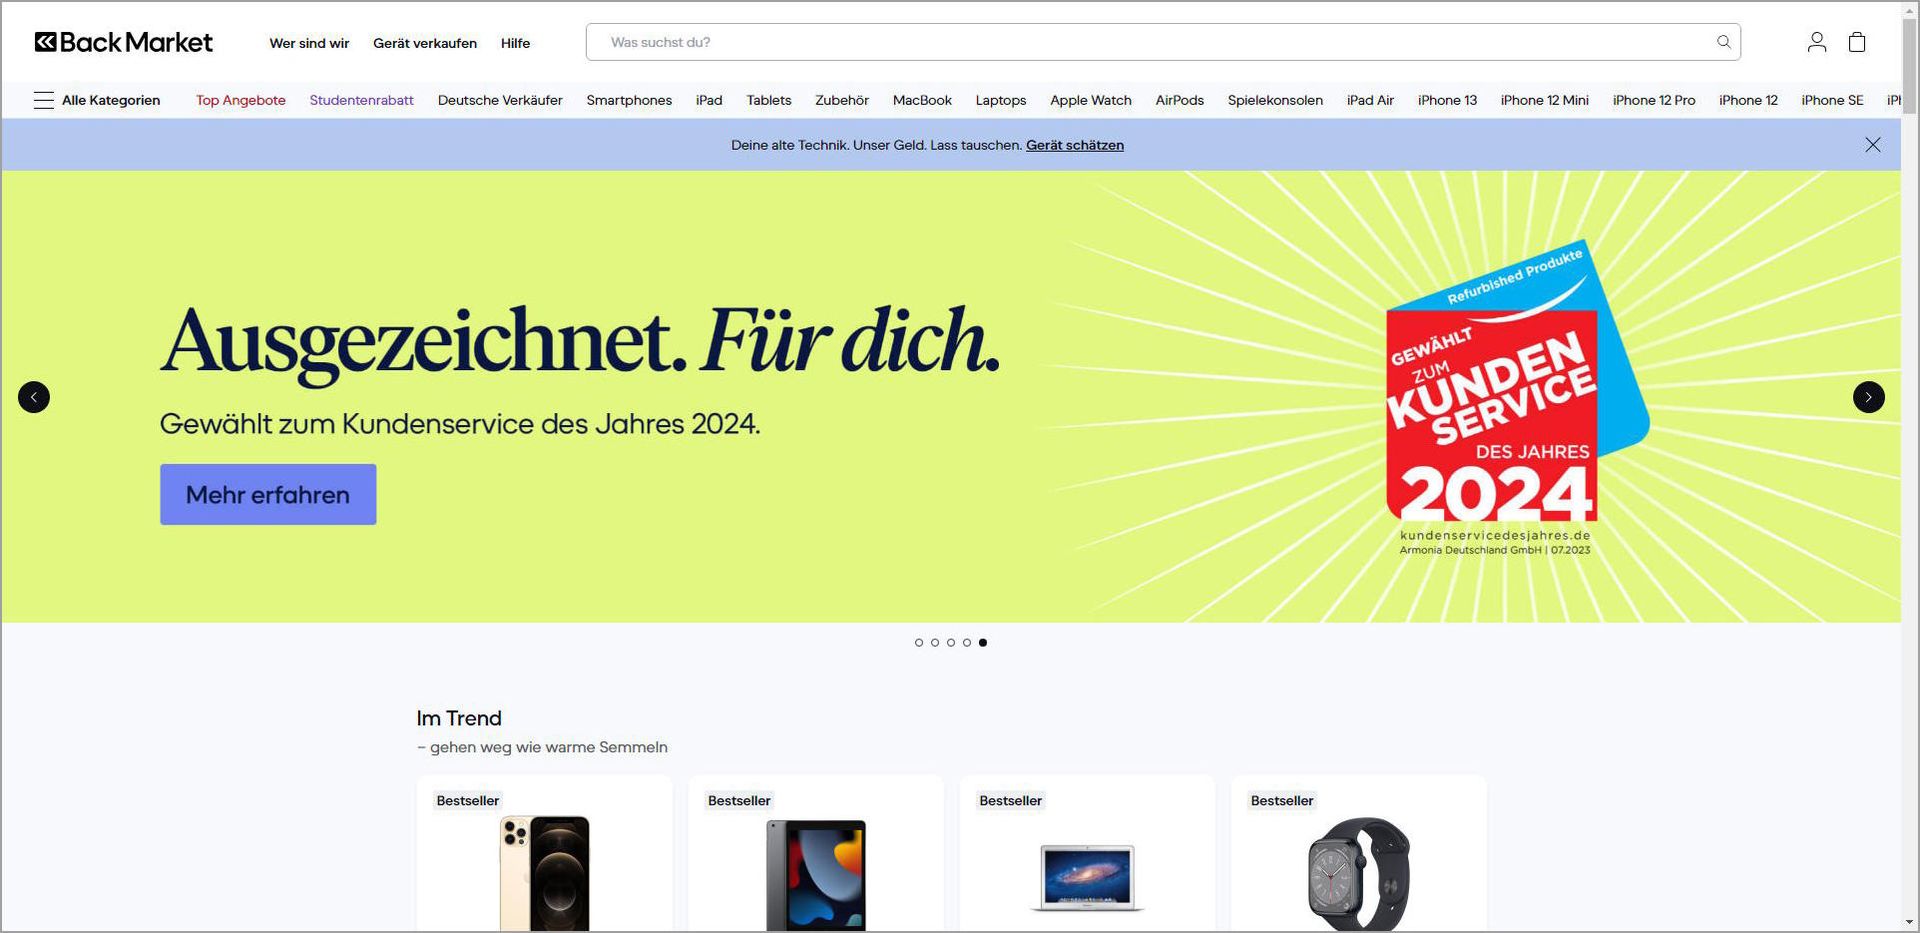Open Tablets category
1920x933 pixels.
click(769, 100)
